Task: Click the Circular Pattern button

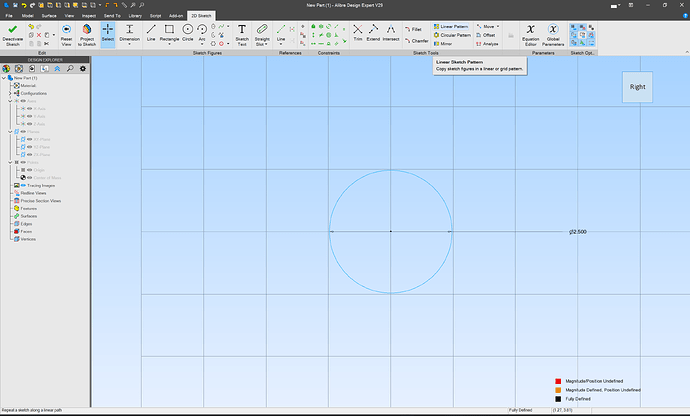Action: (452, 35)
